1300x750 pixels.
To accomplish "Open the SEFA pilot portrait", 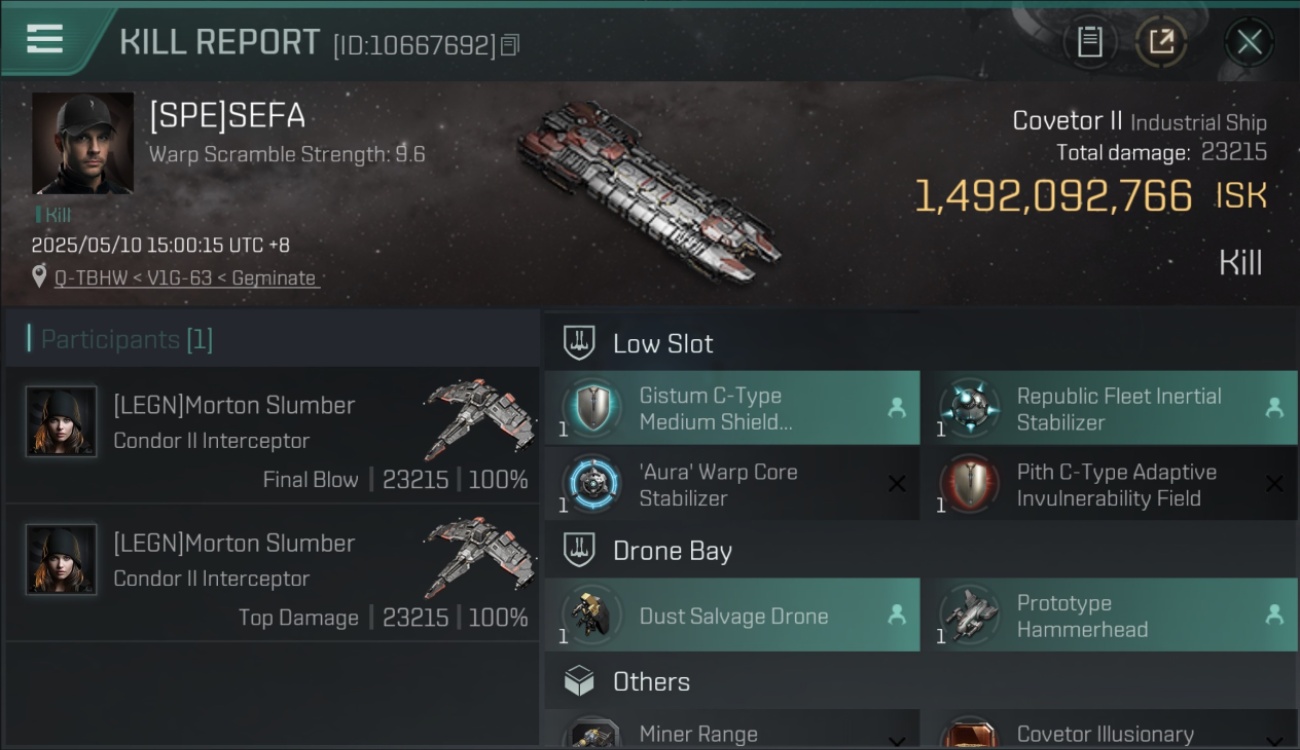I will pos(83,144).
